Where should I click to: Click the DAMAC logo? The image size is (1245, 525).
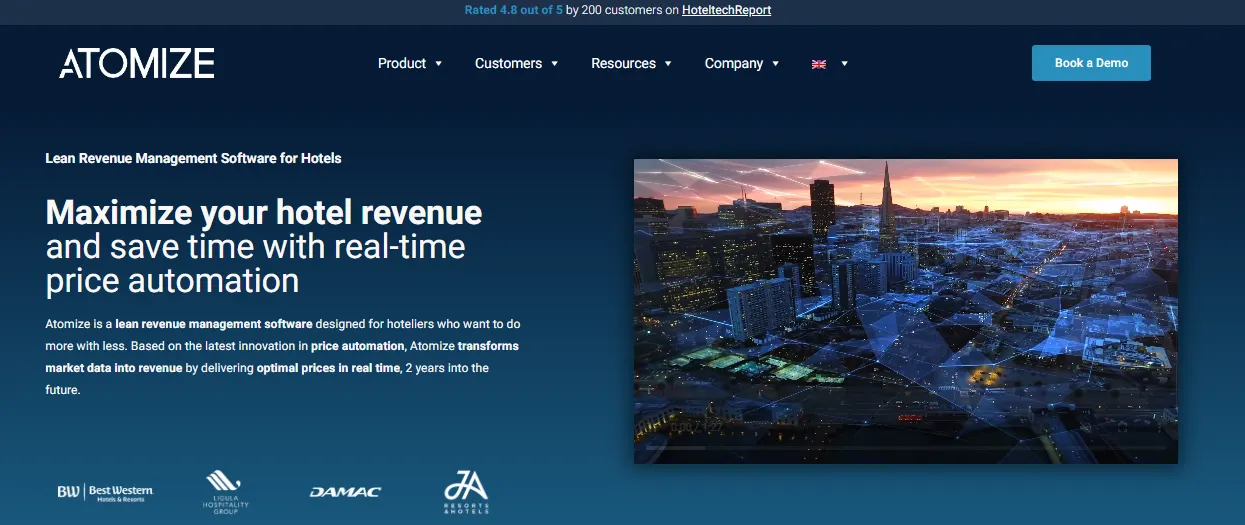345,492
